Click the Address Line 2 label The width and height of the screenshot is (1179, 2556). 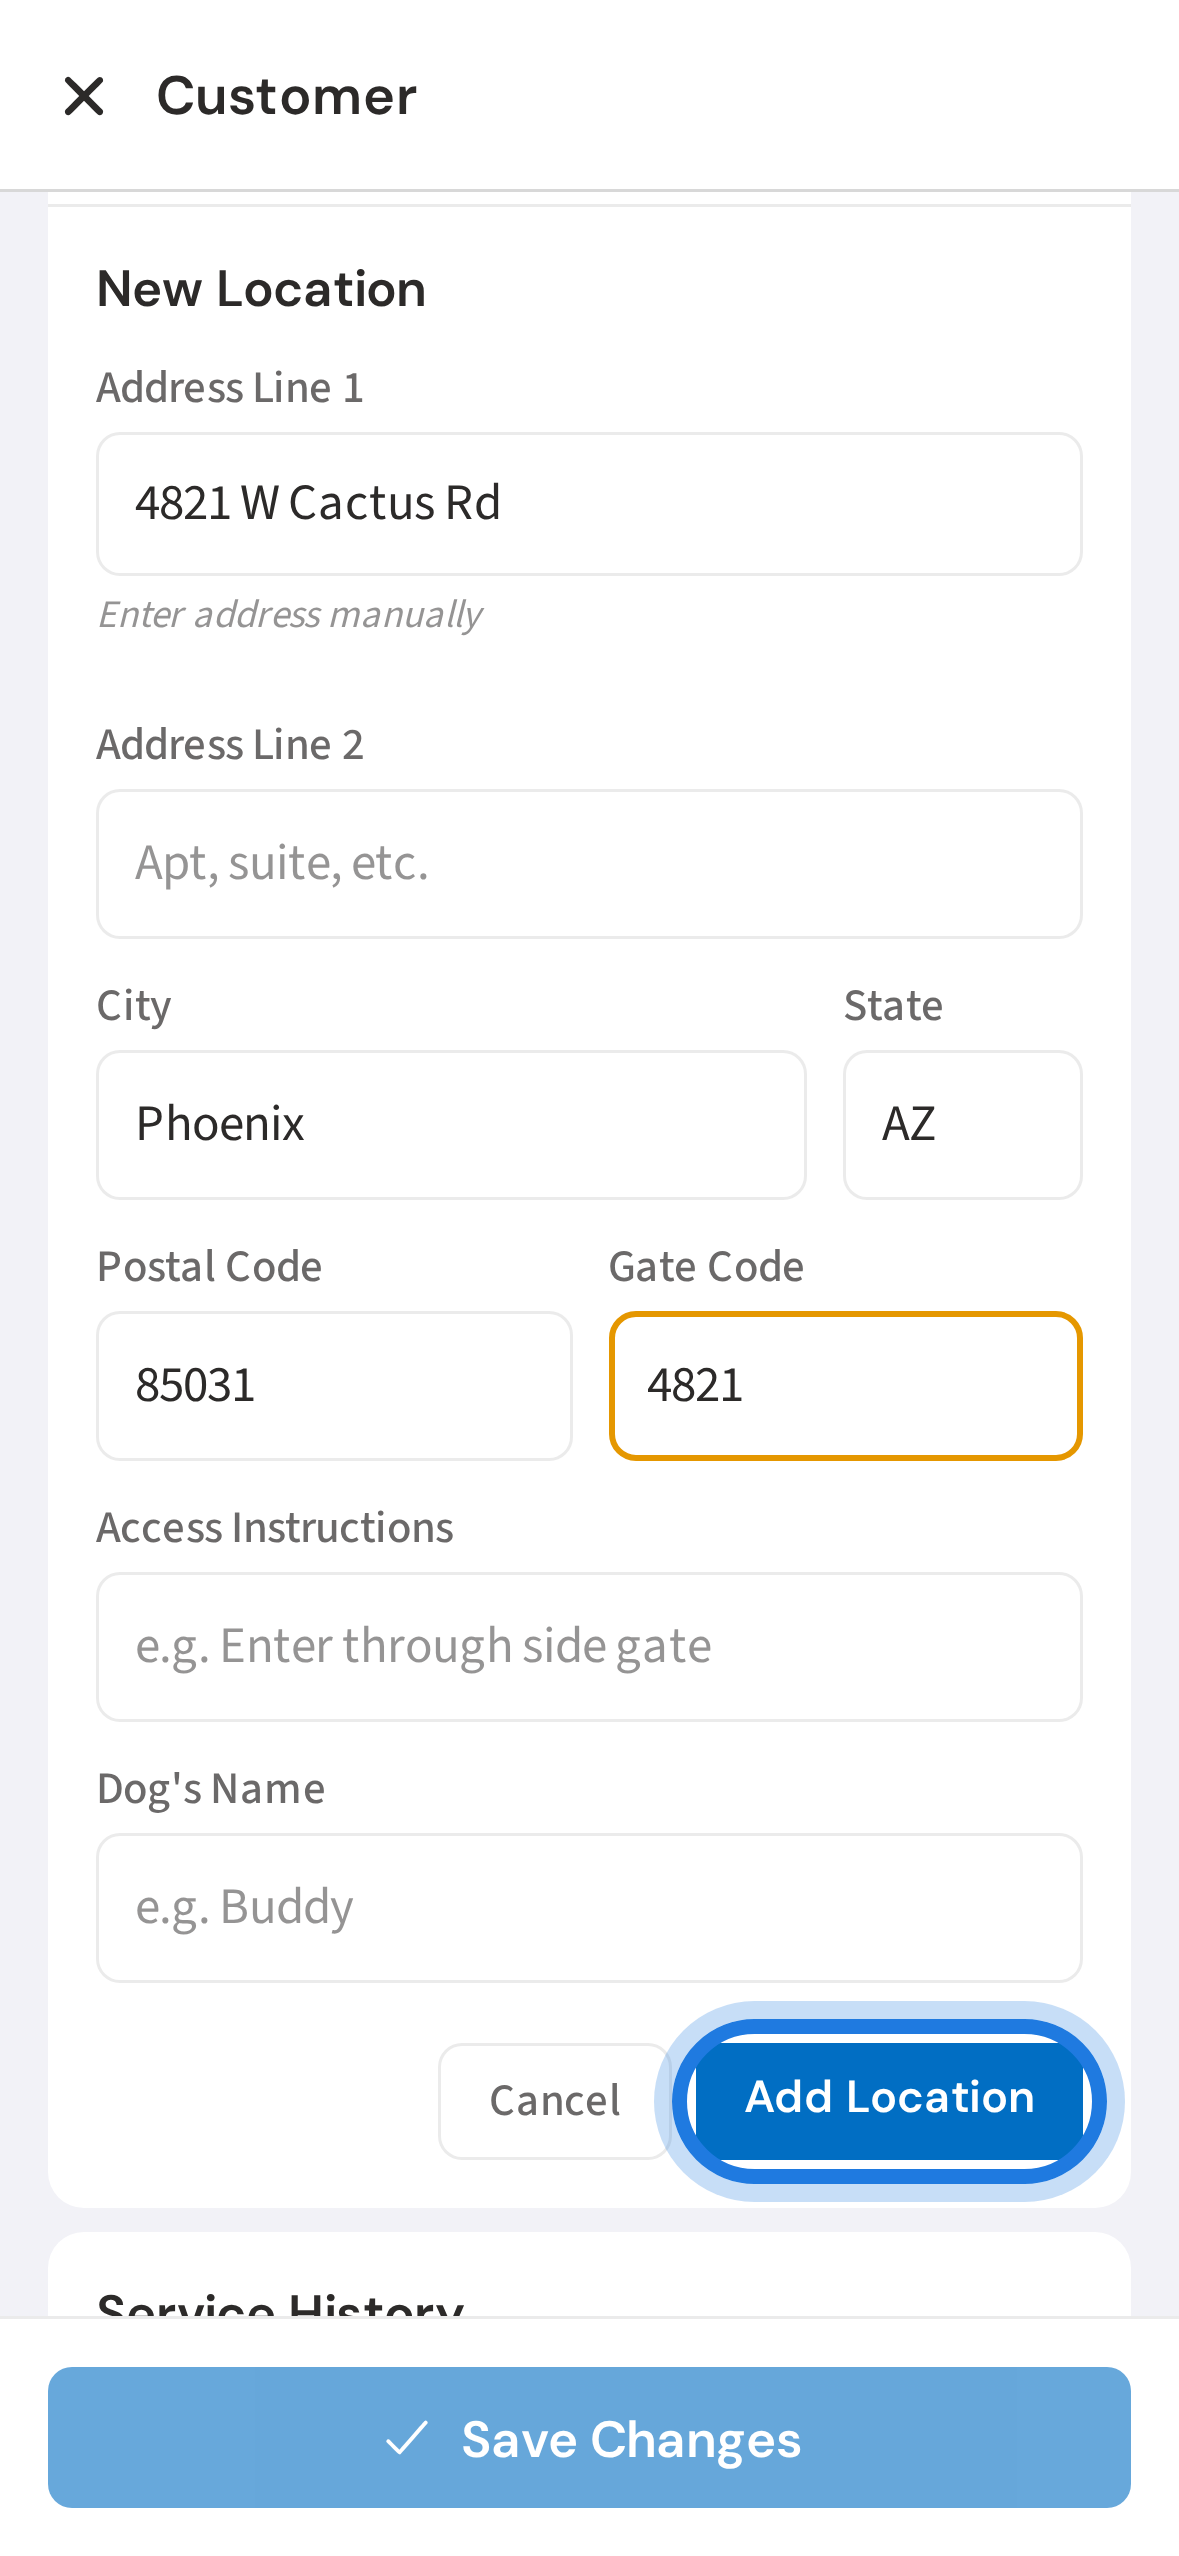coord(231,744)
